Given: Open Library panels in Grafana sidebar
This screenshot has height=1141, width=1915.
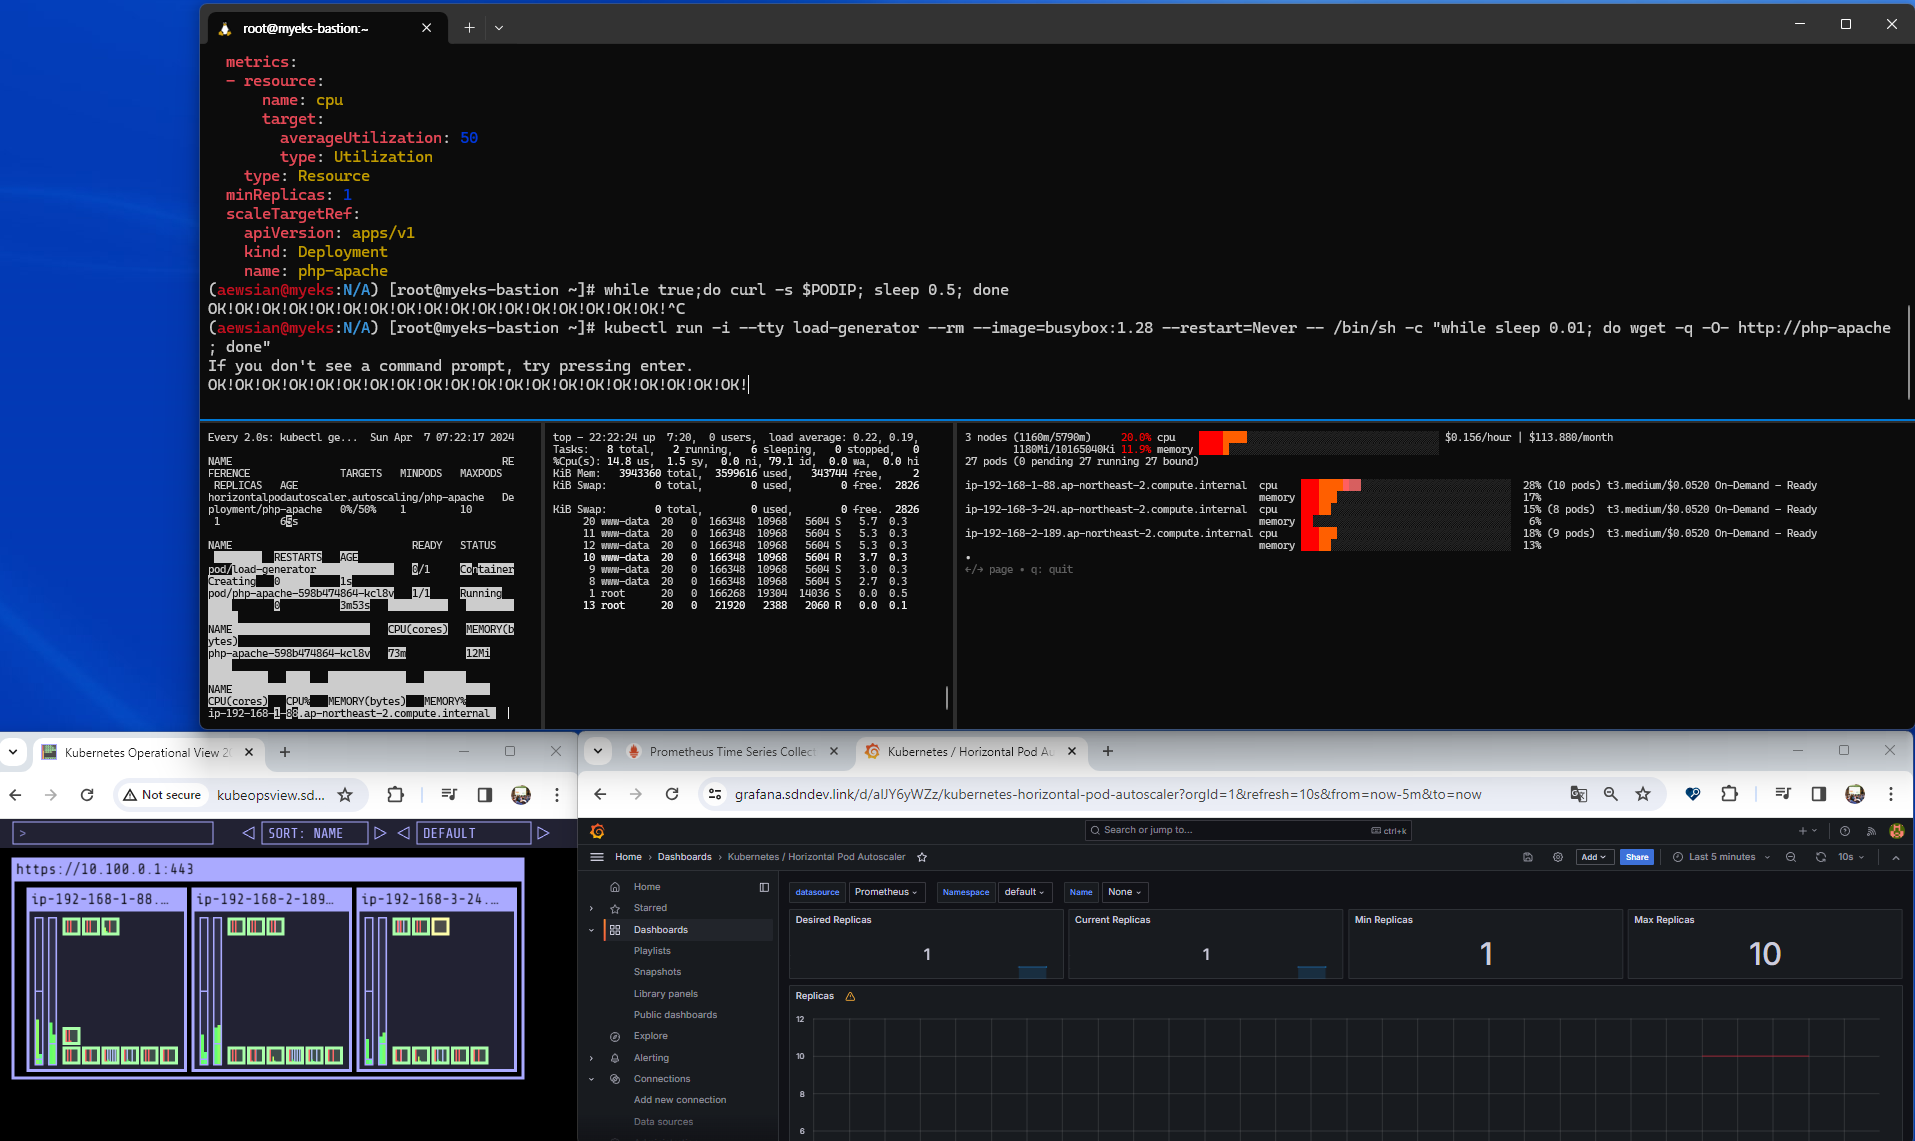Looking at the screenshot, I should pyautogui.click(x=666, y=994).
